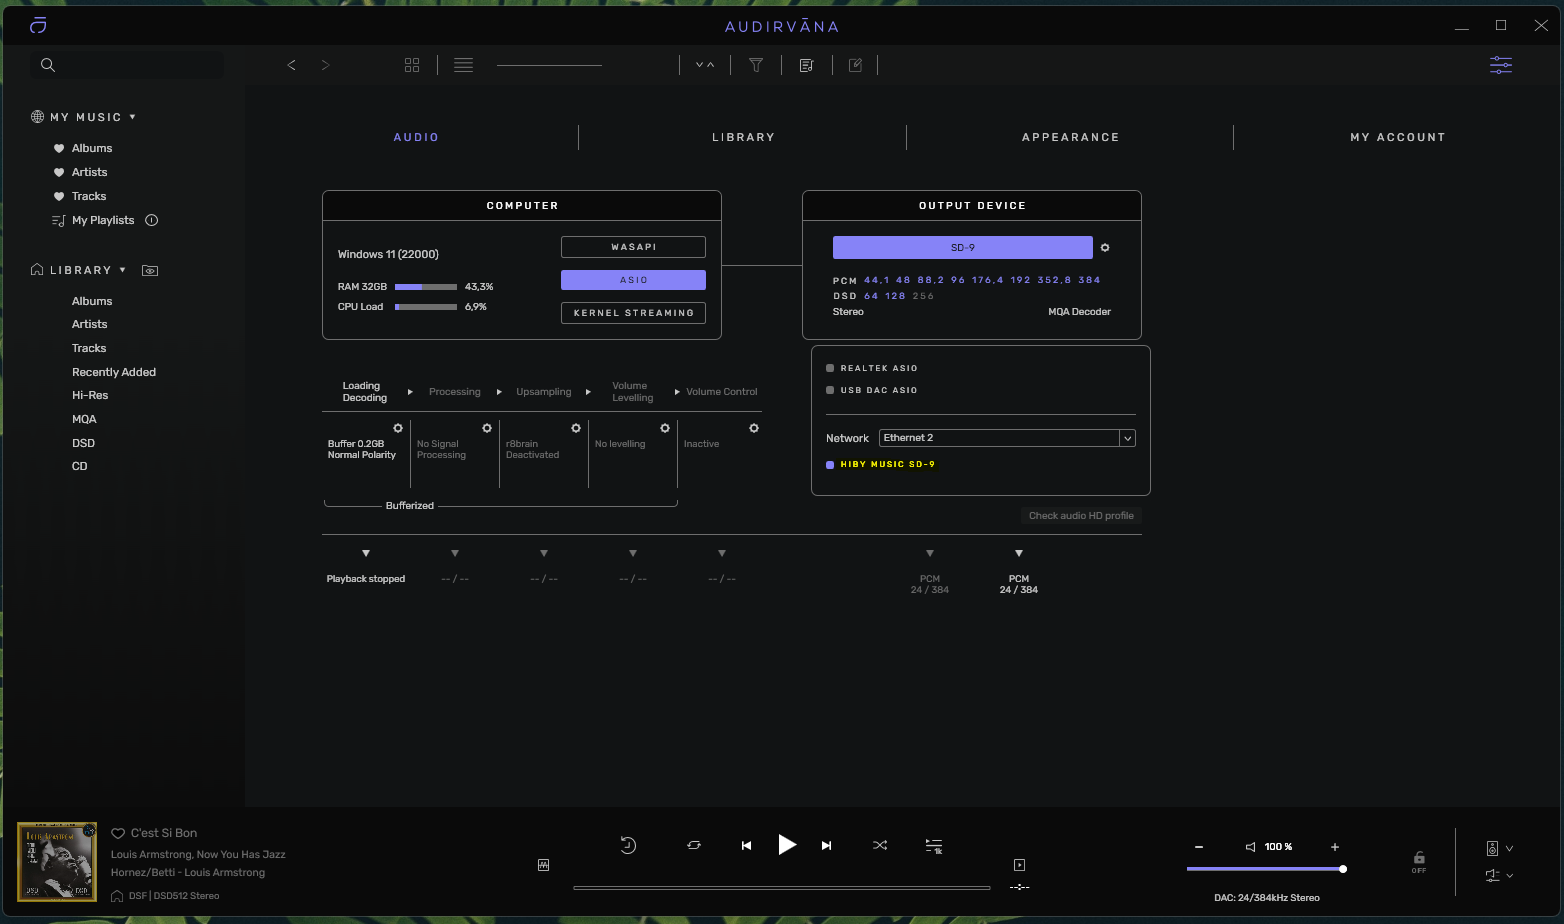Viewport: 1564px width, 924px height.
Task: Click the My Playlists info icon
Action: [152, 220]
